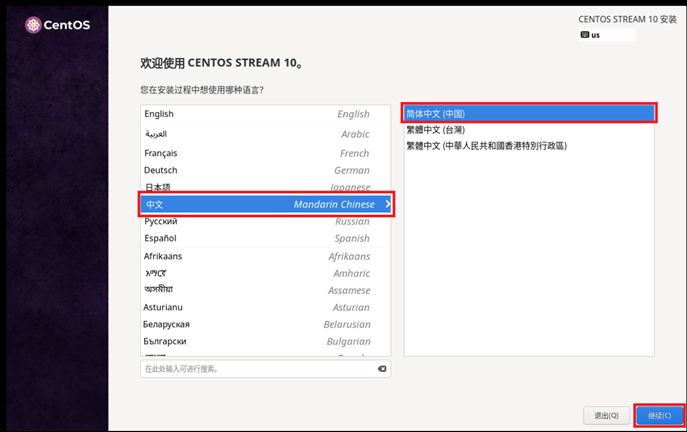Choose 繁體中文 Hong Kong locale
687x432 pixels.
click(x=529, y=145)
